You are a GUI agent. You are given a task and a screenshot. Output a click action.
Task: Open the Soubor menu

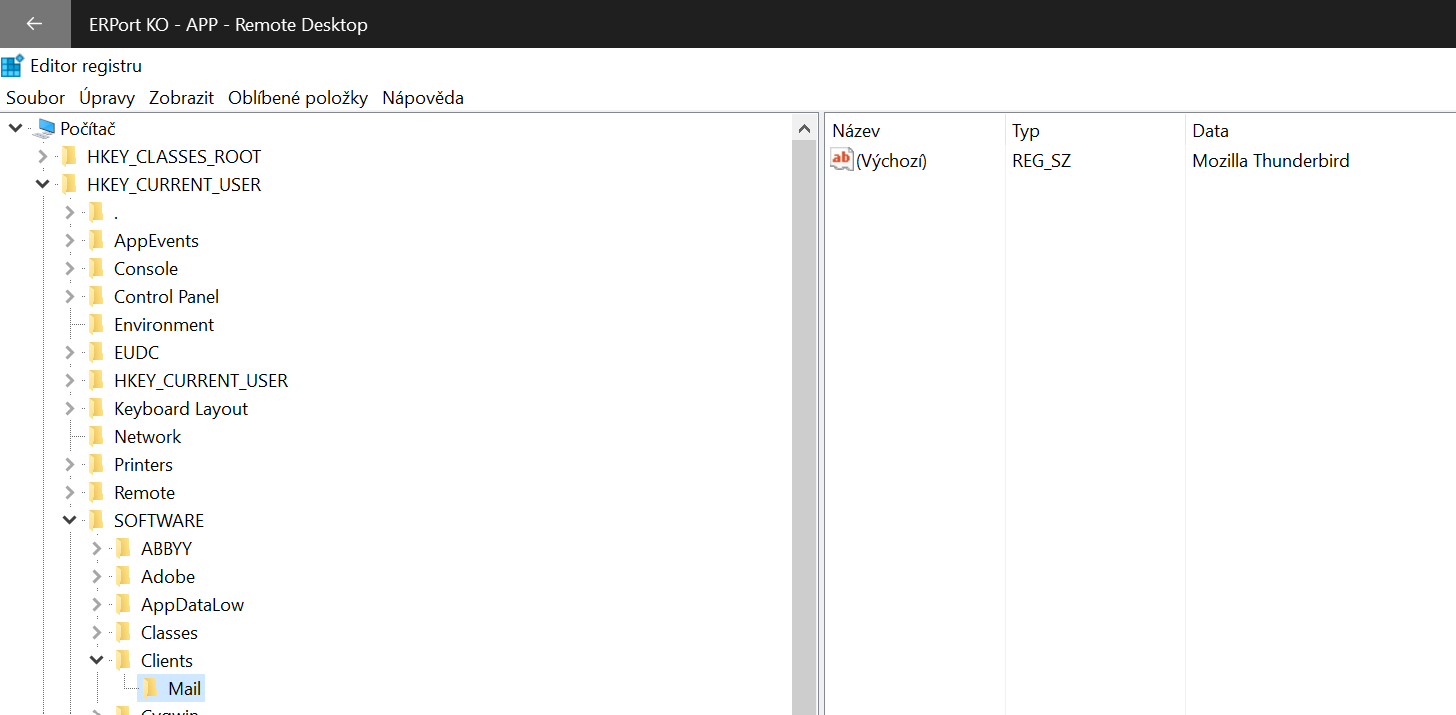(x=35, y=98)
